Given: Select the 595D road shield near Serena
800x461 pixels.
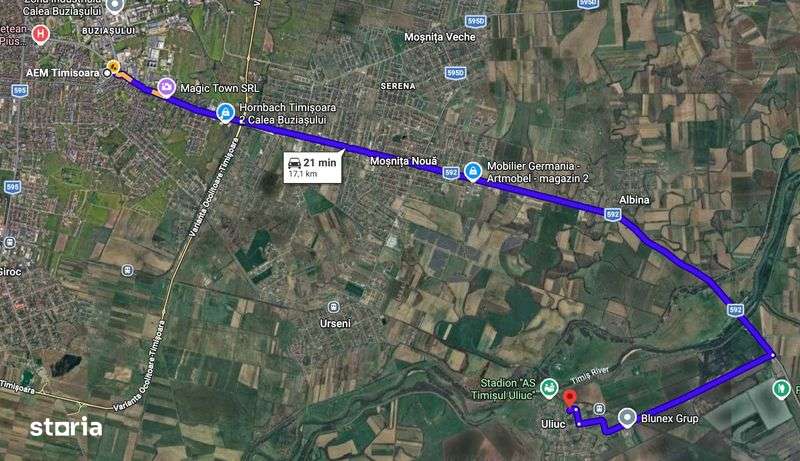Looking at the screenshot, I should tap(455, 73).
